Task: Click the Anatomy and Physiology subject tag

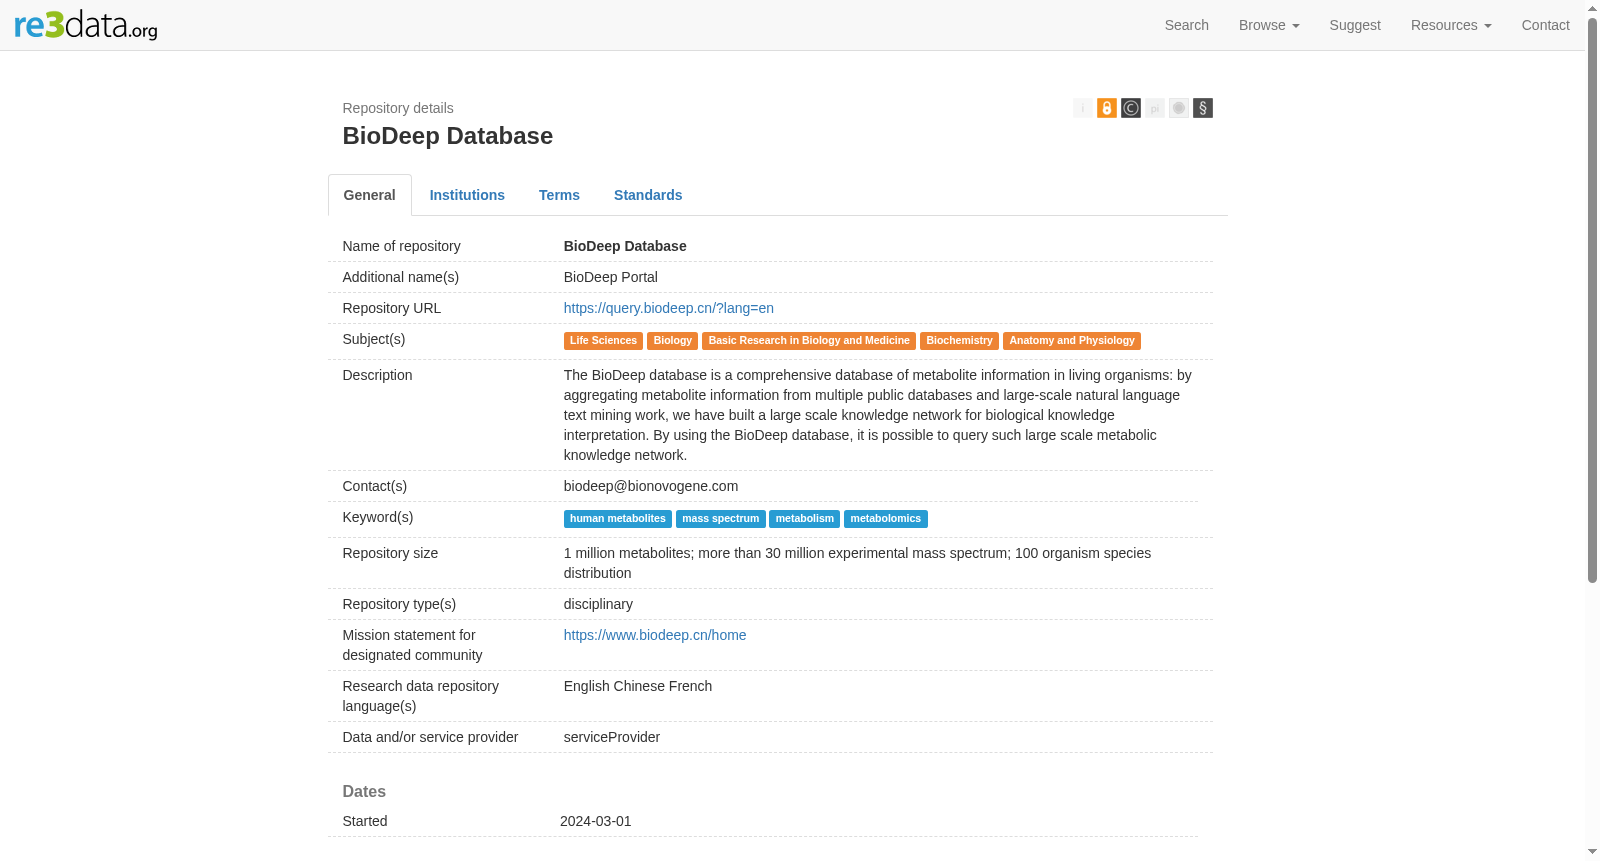Action: 1072,341
